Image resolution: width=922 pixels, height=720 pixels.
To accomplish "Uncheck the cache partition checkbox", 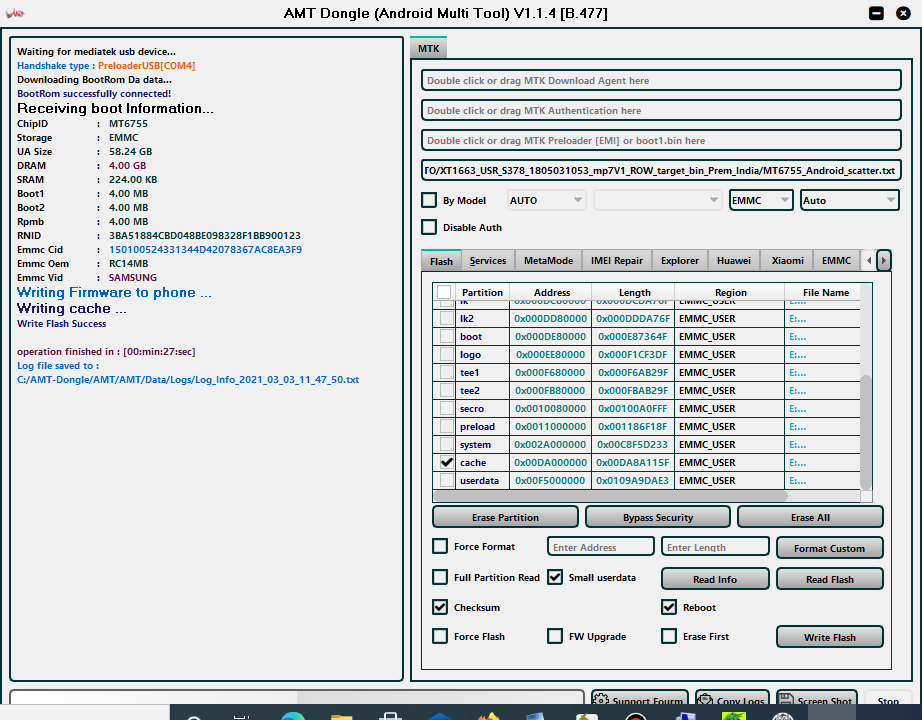I will (x=445, y=463).
